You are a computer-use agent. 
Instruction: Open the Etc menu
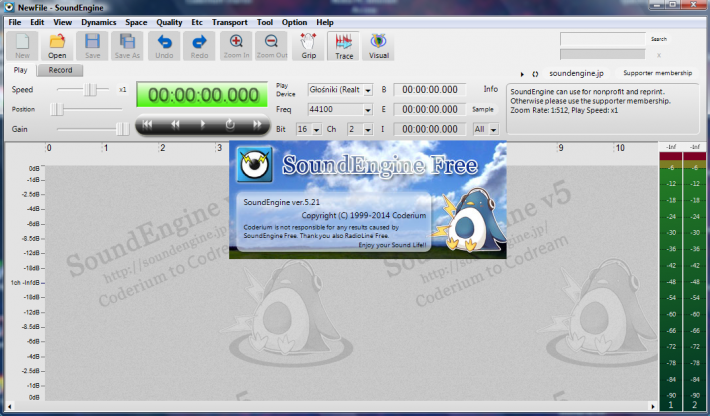coord(197,22)
